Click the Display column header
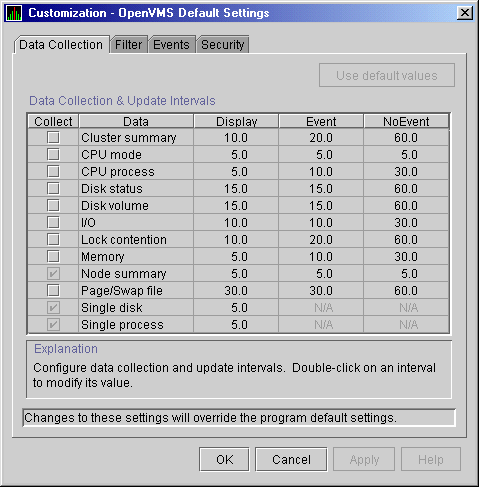Screen dimensions: 479x487 pos(236,121)
